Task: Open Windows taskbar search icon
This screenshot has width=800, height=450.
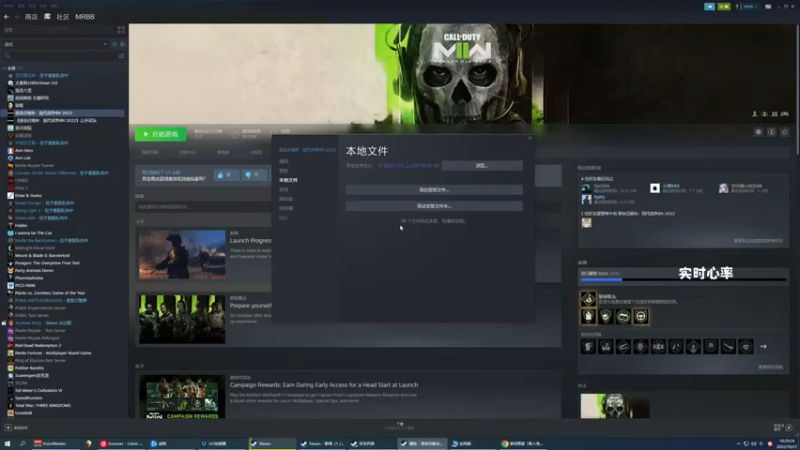Action: (x=22, y=444)
